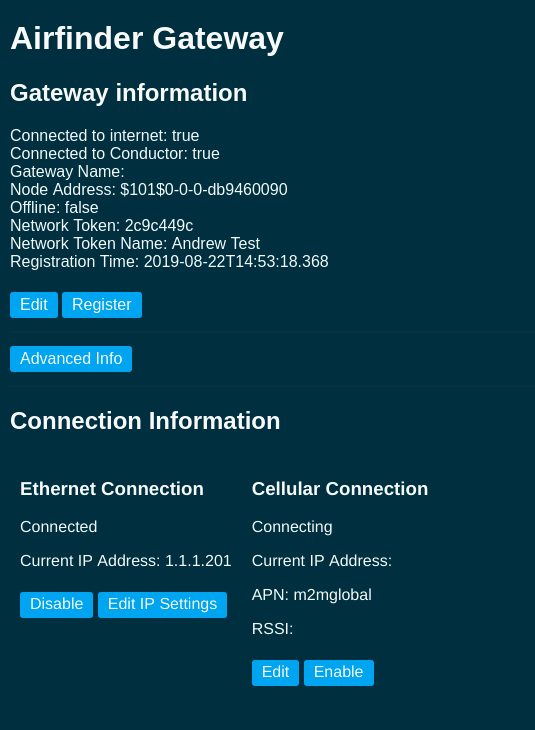The width and height of the screenshot is (535, 730).
Task: Click the Airfinder Gateway page title
Action: click(147, 39)
